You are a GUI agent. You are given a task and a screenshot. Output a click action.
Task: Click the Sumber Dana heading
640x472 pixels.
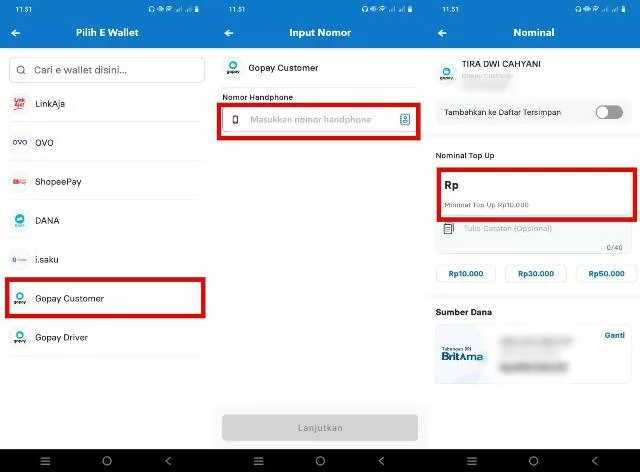tap(464, 312)
